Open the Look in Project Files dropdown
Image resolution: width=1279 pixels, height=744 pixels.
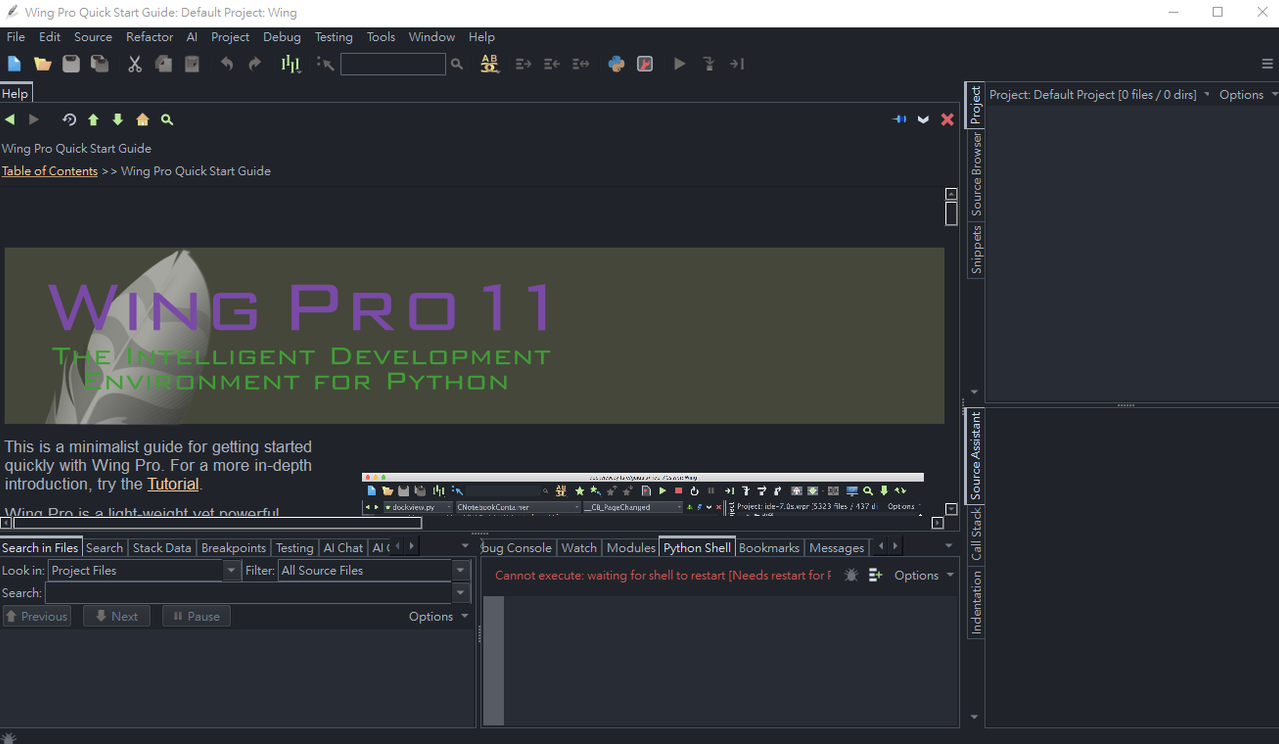tap(231, 570)
